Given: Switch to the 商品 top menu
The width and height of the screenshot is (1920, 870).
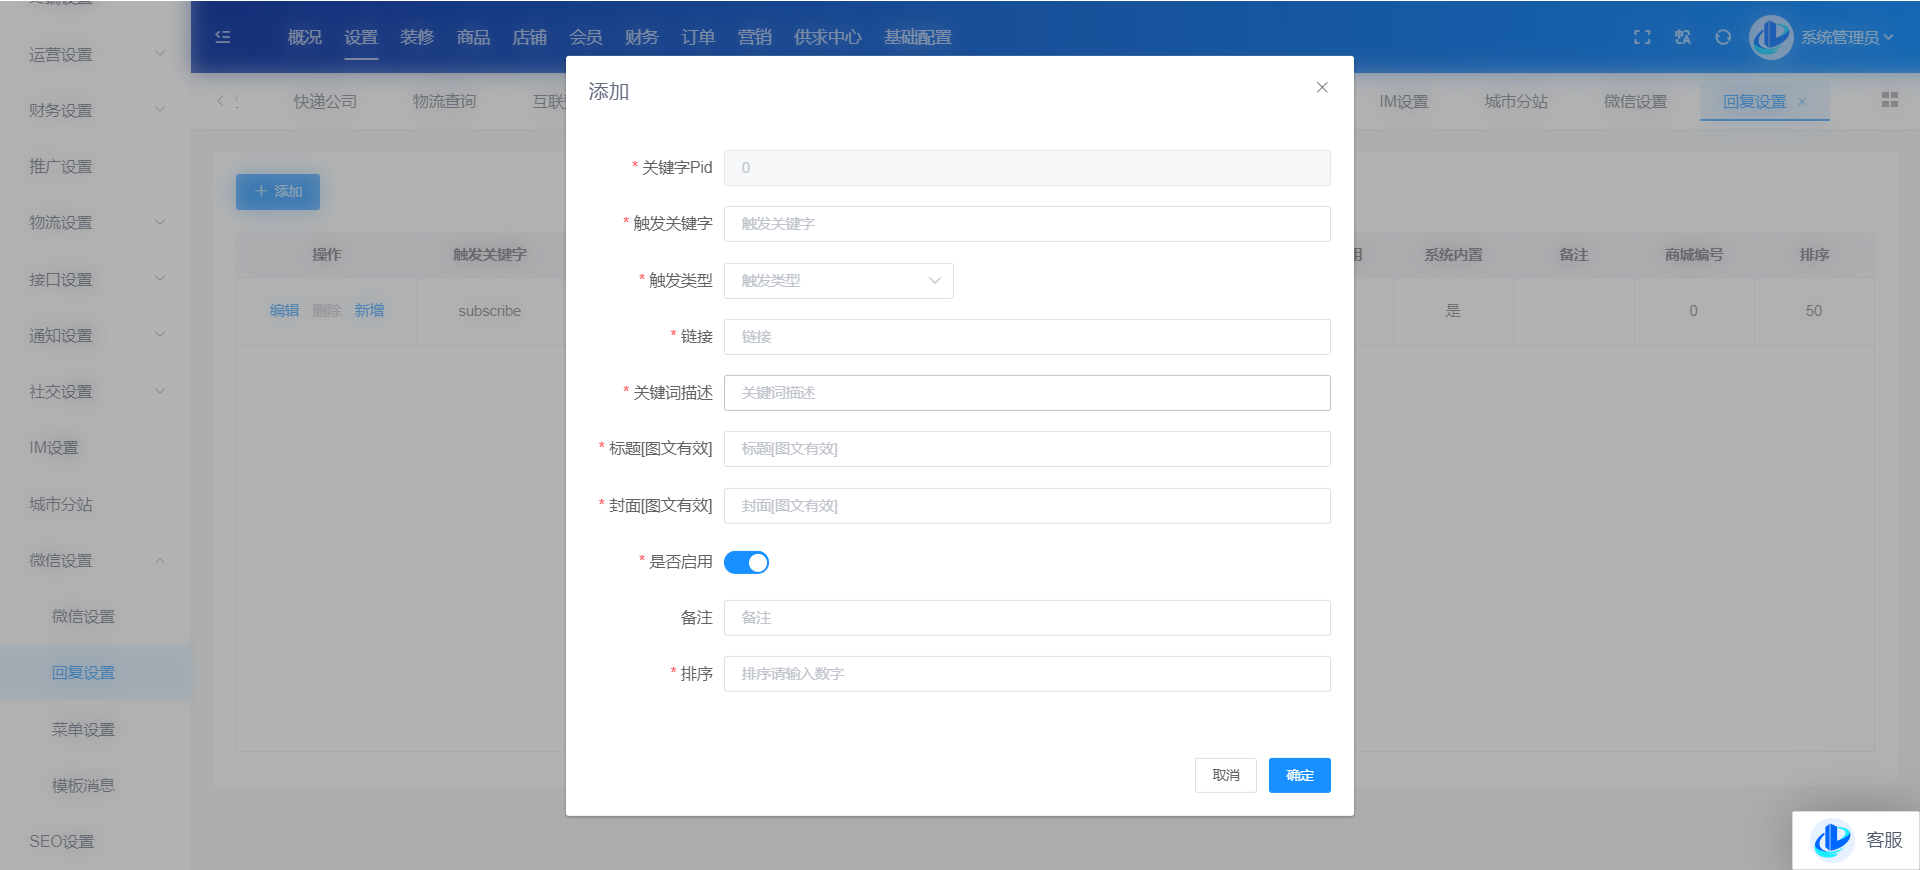Looking at the screenshot, I should [473, 37].
